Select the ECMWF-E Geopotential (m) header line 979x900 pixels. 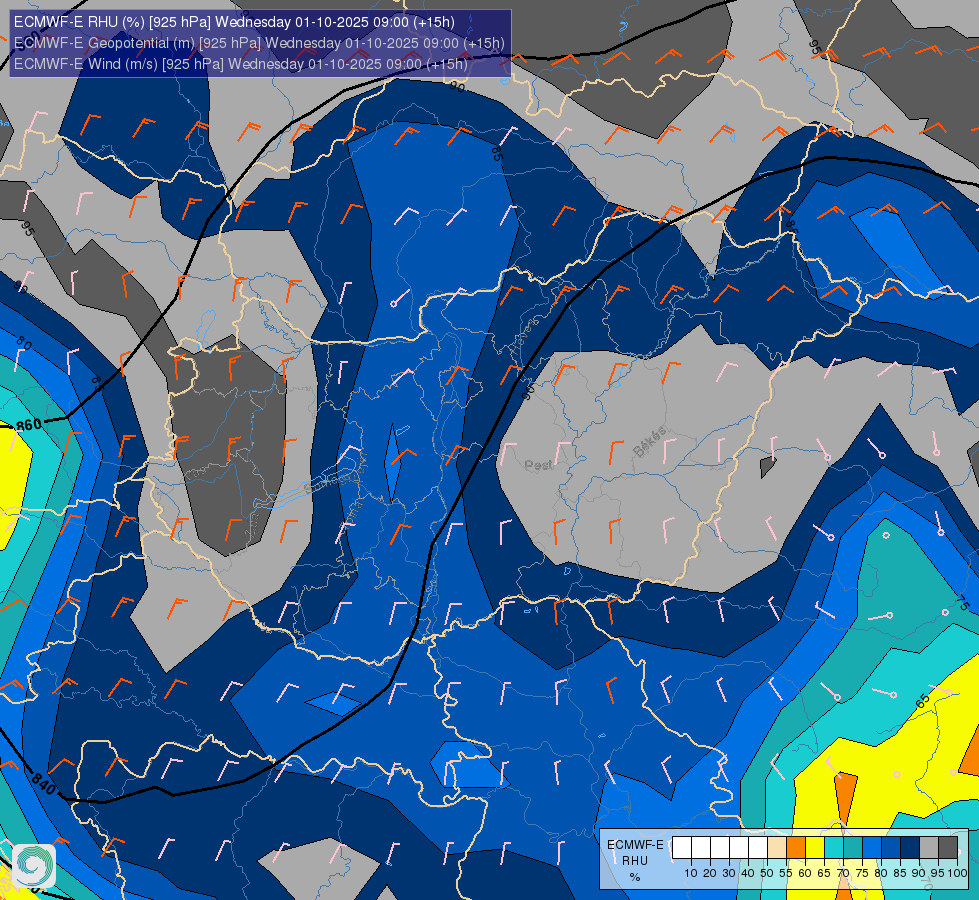[259, 43]
